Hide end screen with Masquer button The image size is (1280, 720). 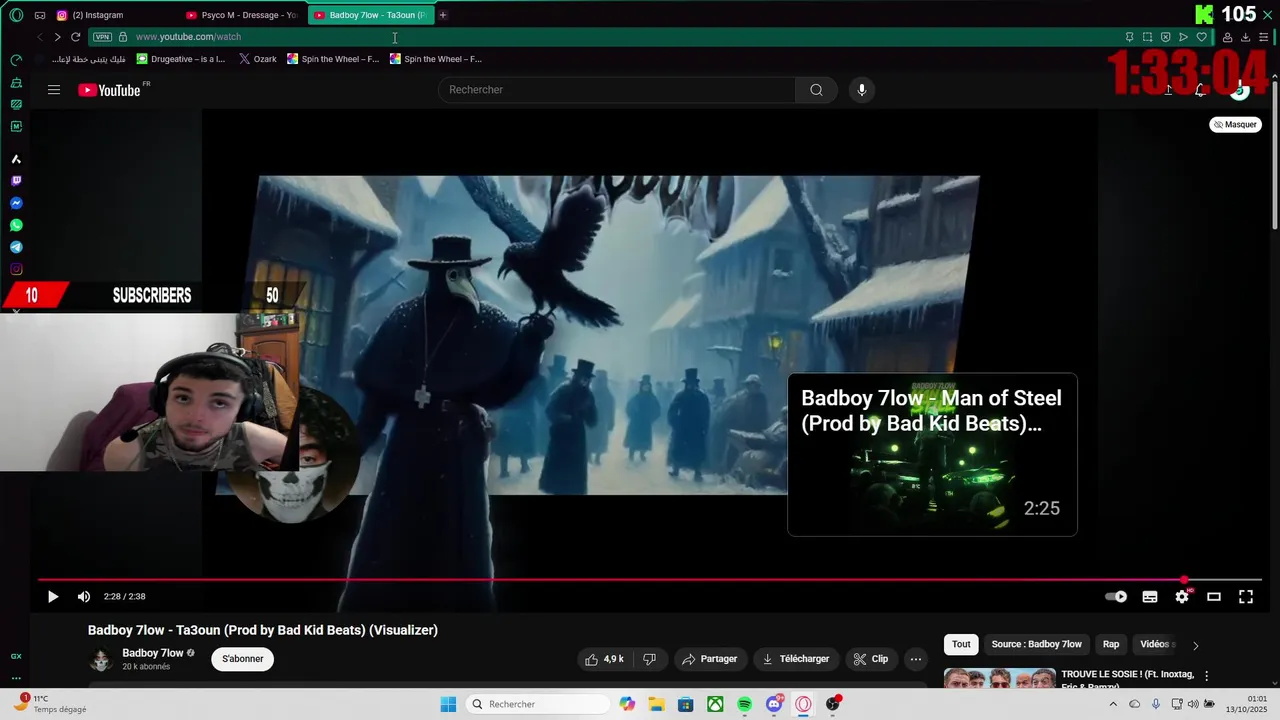coord(1235,125)
